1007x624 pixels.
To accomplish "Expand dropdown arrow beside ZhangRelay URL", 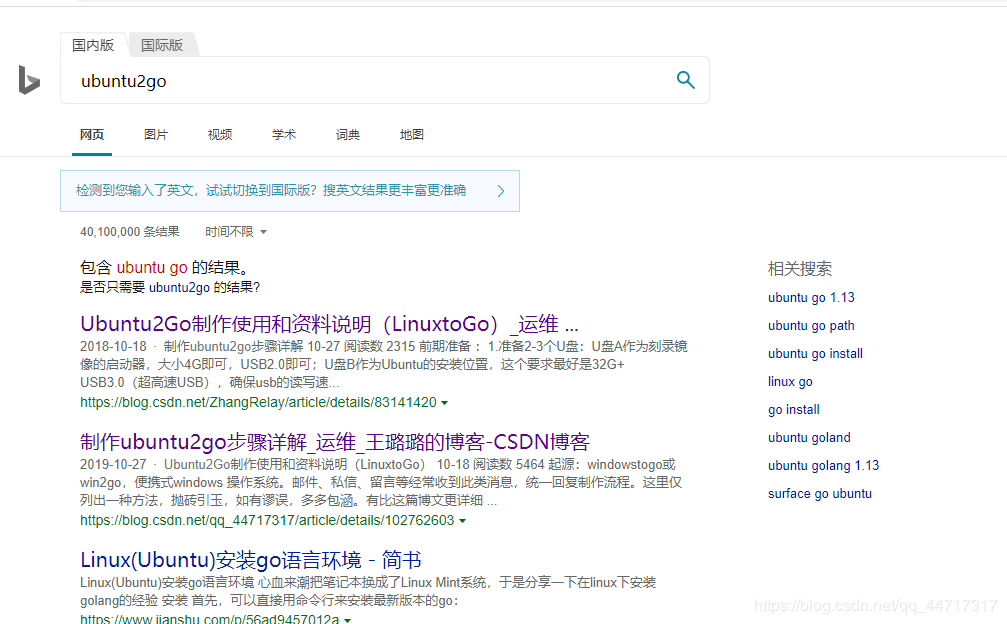I will [x=444, y=403].
